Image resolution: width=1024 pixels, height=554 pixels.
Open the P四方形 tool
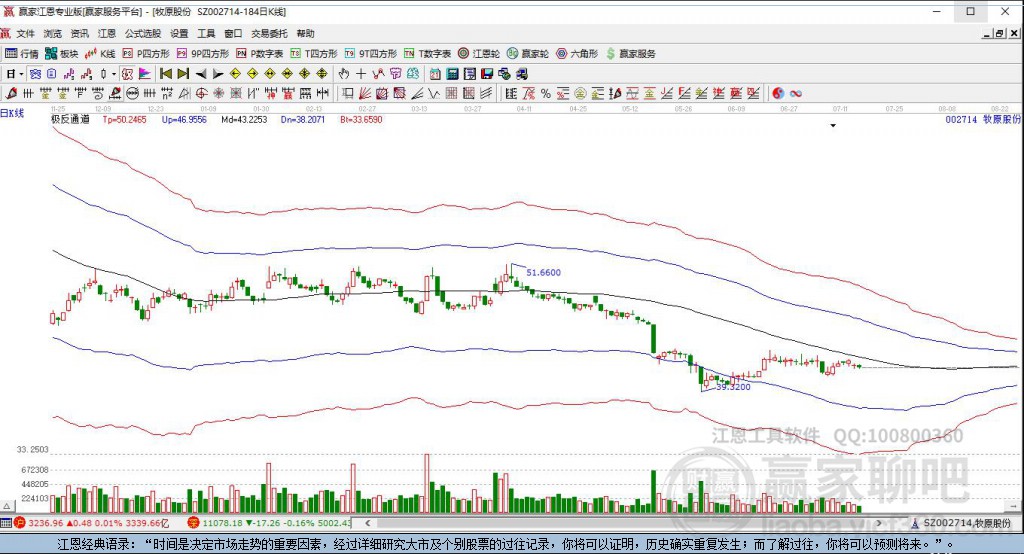click(x=146, y=54)
